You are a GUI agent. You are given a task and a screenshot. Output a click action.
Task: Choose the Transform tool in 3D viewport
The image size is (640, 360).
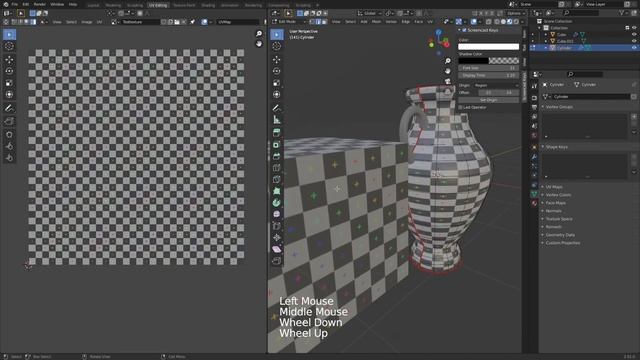277,95
